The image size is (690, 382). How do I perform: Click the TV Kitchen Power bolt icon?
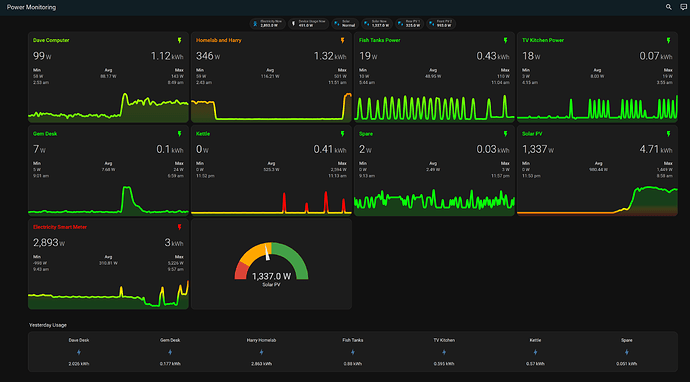coord(668,40)
